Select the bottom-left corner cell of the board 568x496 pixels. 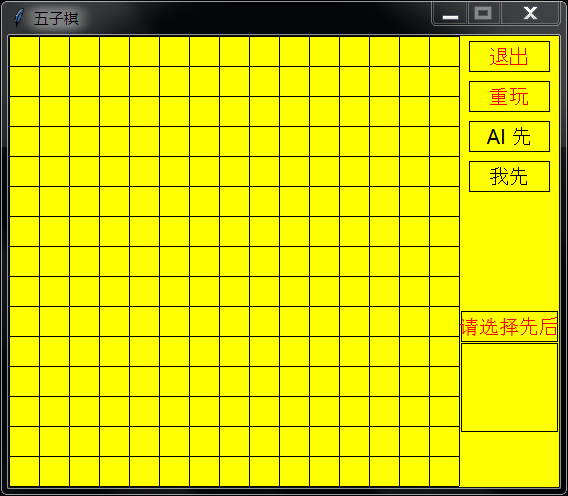point(24,471)
